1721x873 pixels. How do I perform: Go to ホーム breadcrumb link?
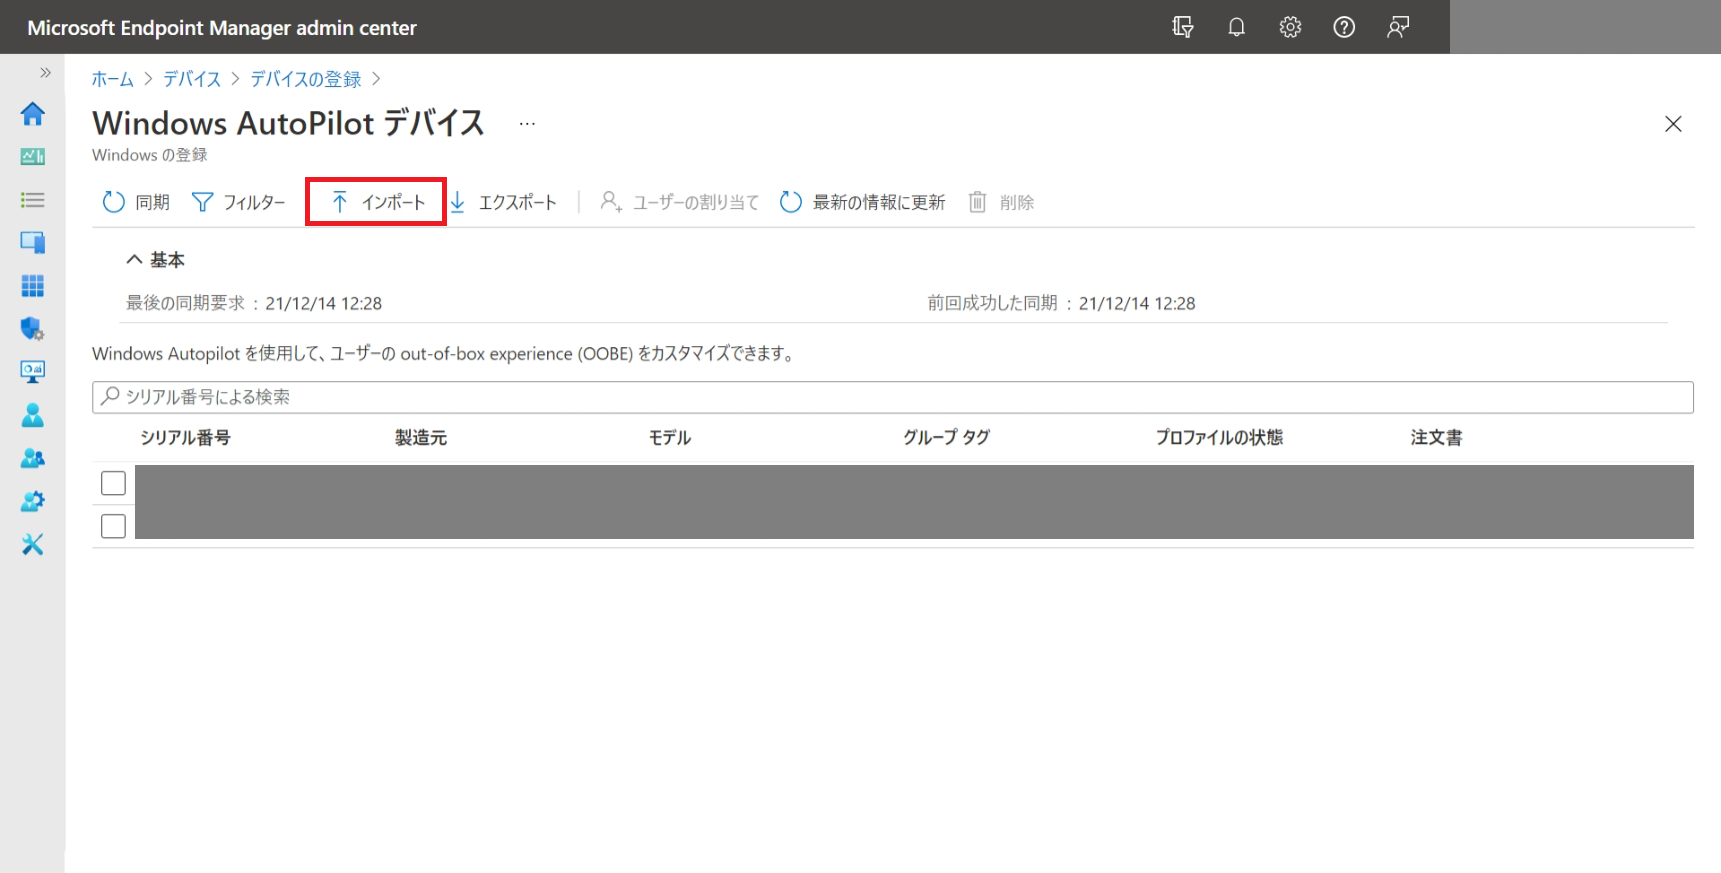pyautogui.click(x=113, y=79)
